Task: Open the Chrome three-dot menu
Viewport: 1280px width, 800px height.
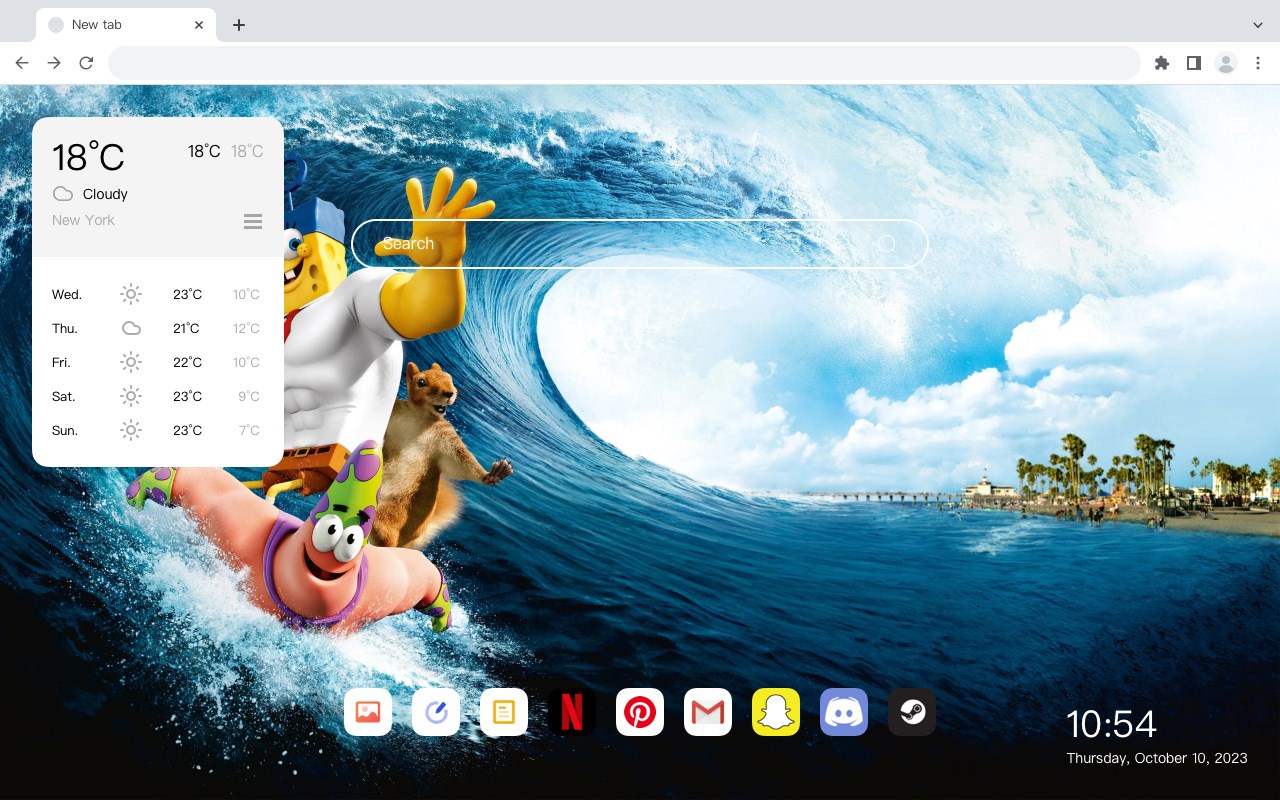Action: pyautogui.click(x=1258, y=63)
